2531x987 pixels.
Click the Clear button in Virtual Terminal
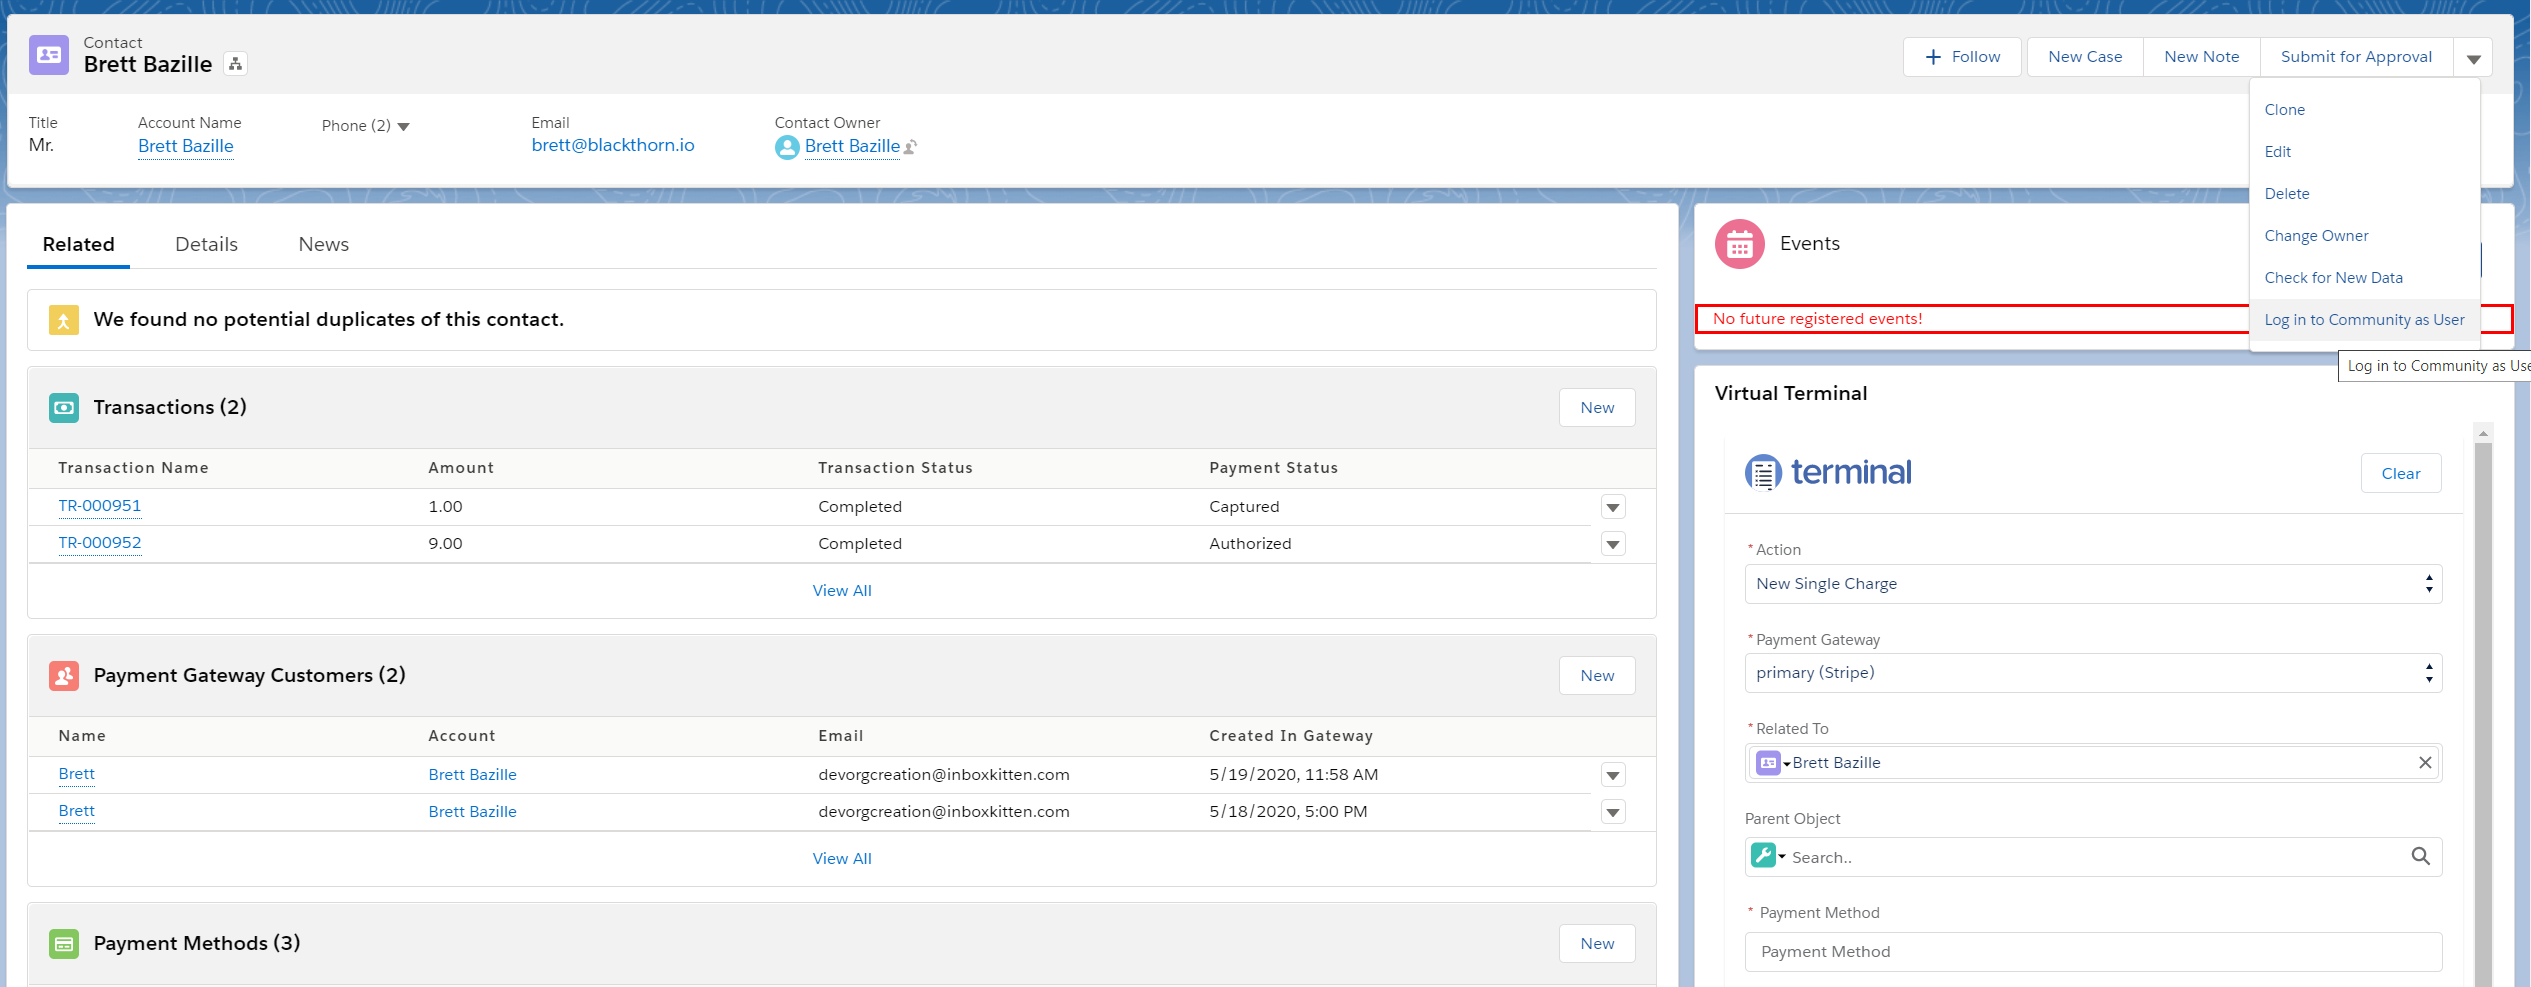point(2400,474)
